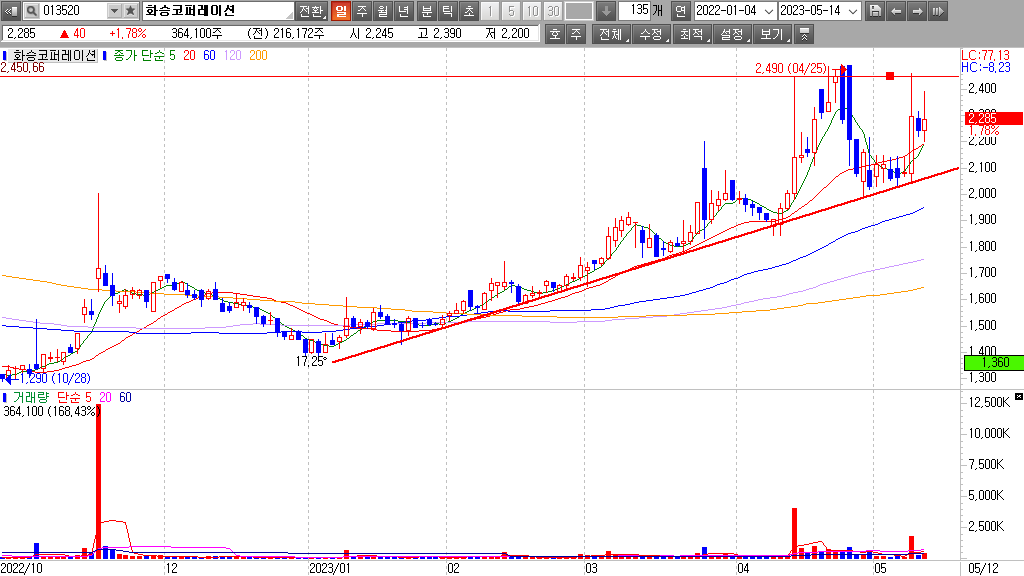Open the 수정 menu
The image size is (1024, 576).
pos(652,34)
